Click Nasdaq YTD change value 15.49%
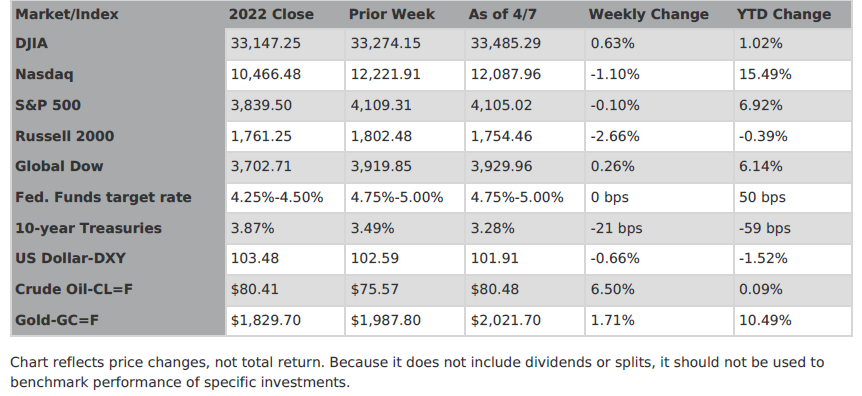 (765, 74)
